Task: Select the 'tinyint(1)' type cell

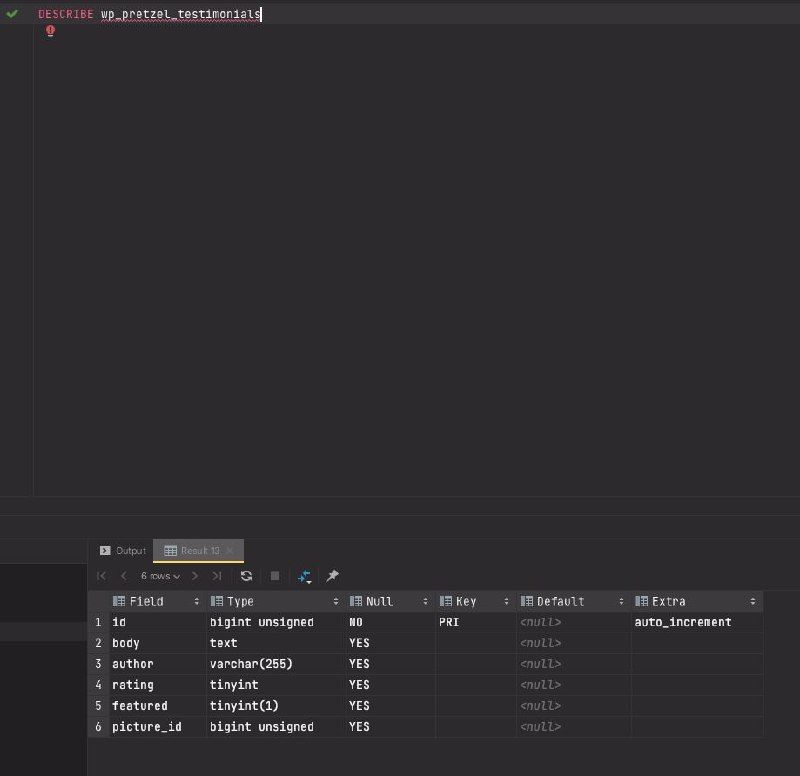Action: pos(276,706)
